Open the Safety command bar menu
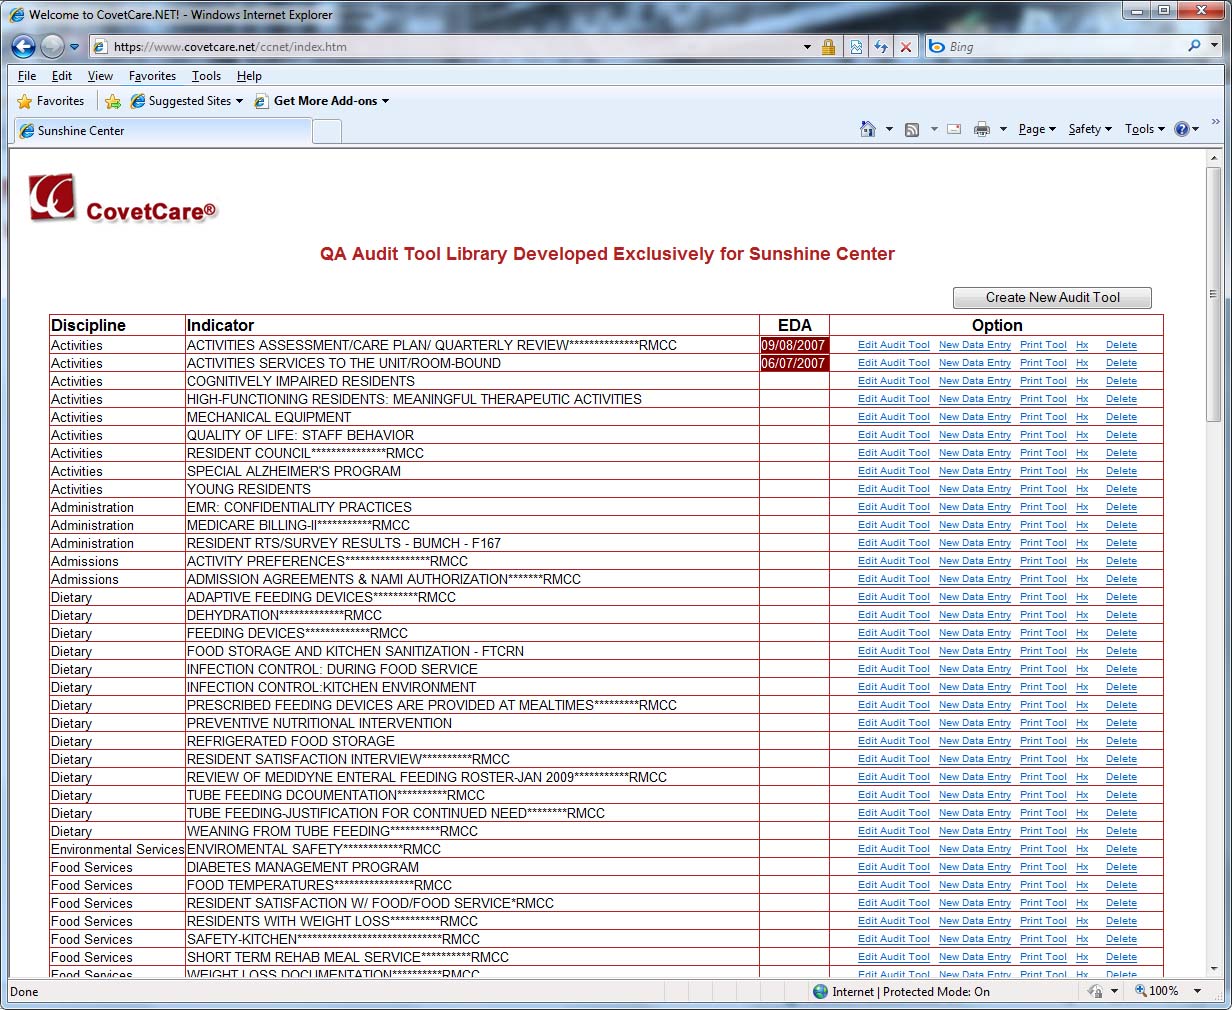 tap(1090, 129)
